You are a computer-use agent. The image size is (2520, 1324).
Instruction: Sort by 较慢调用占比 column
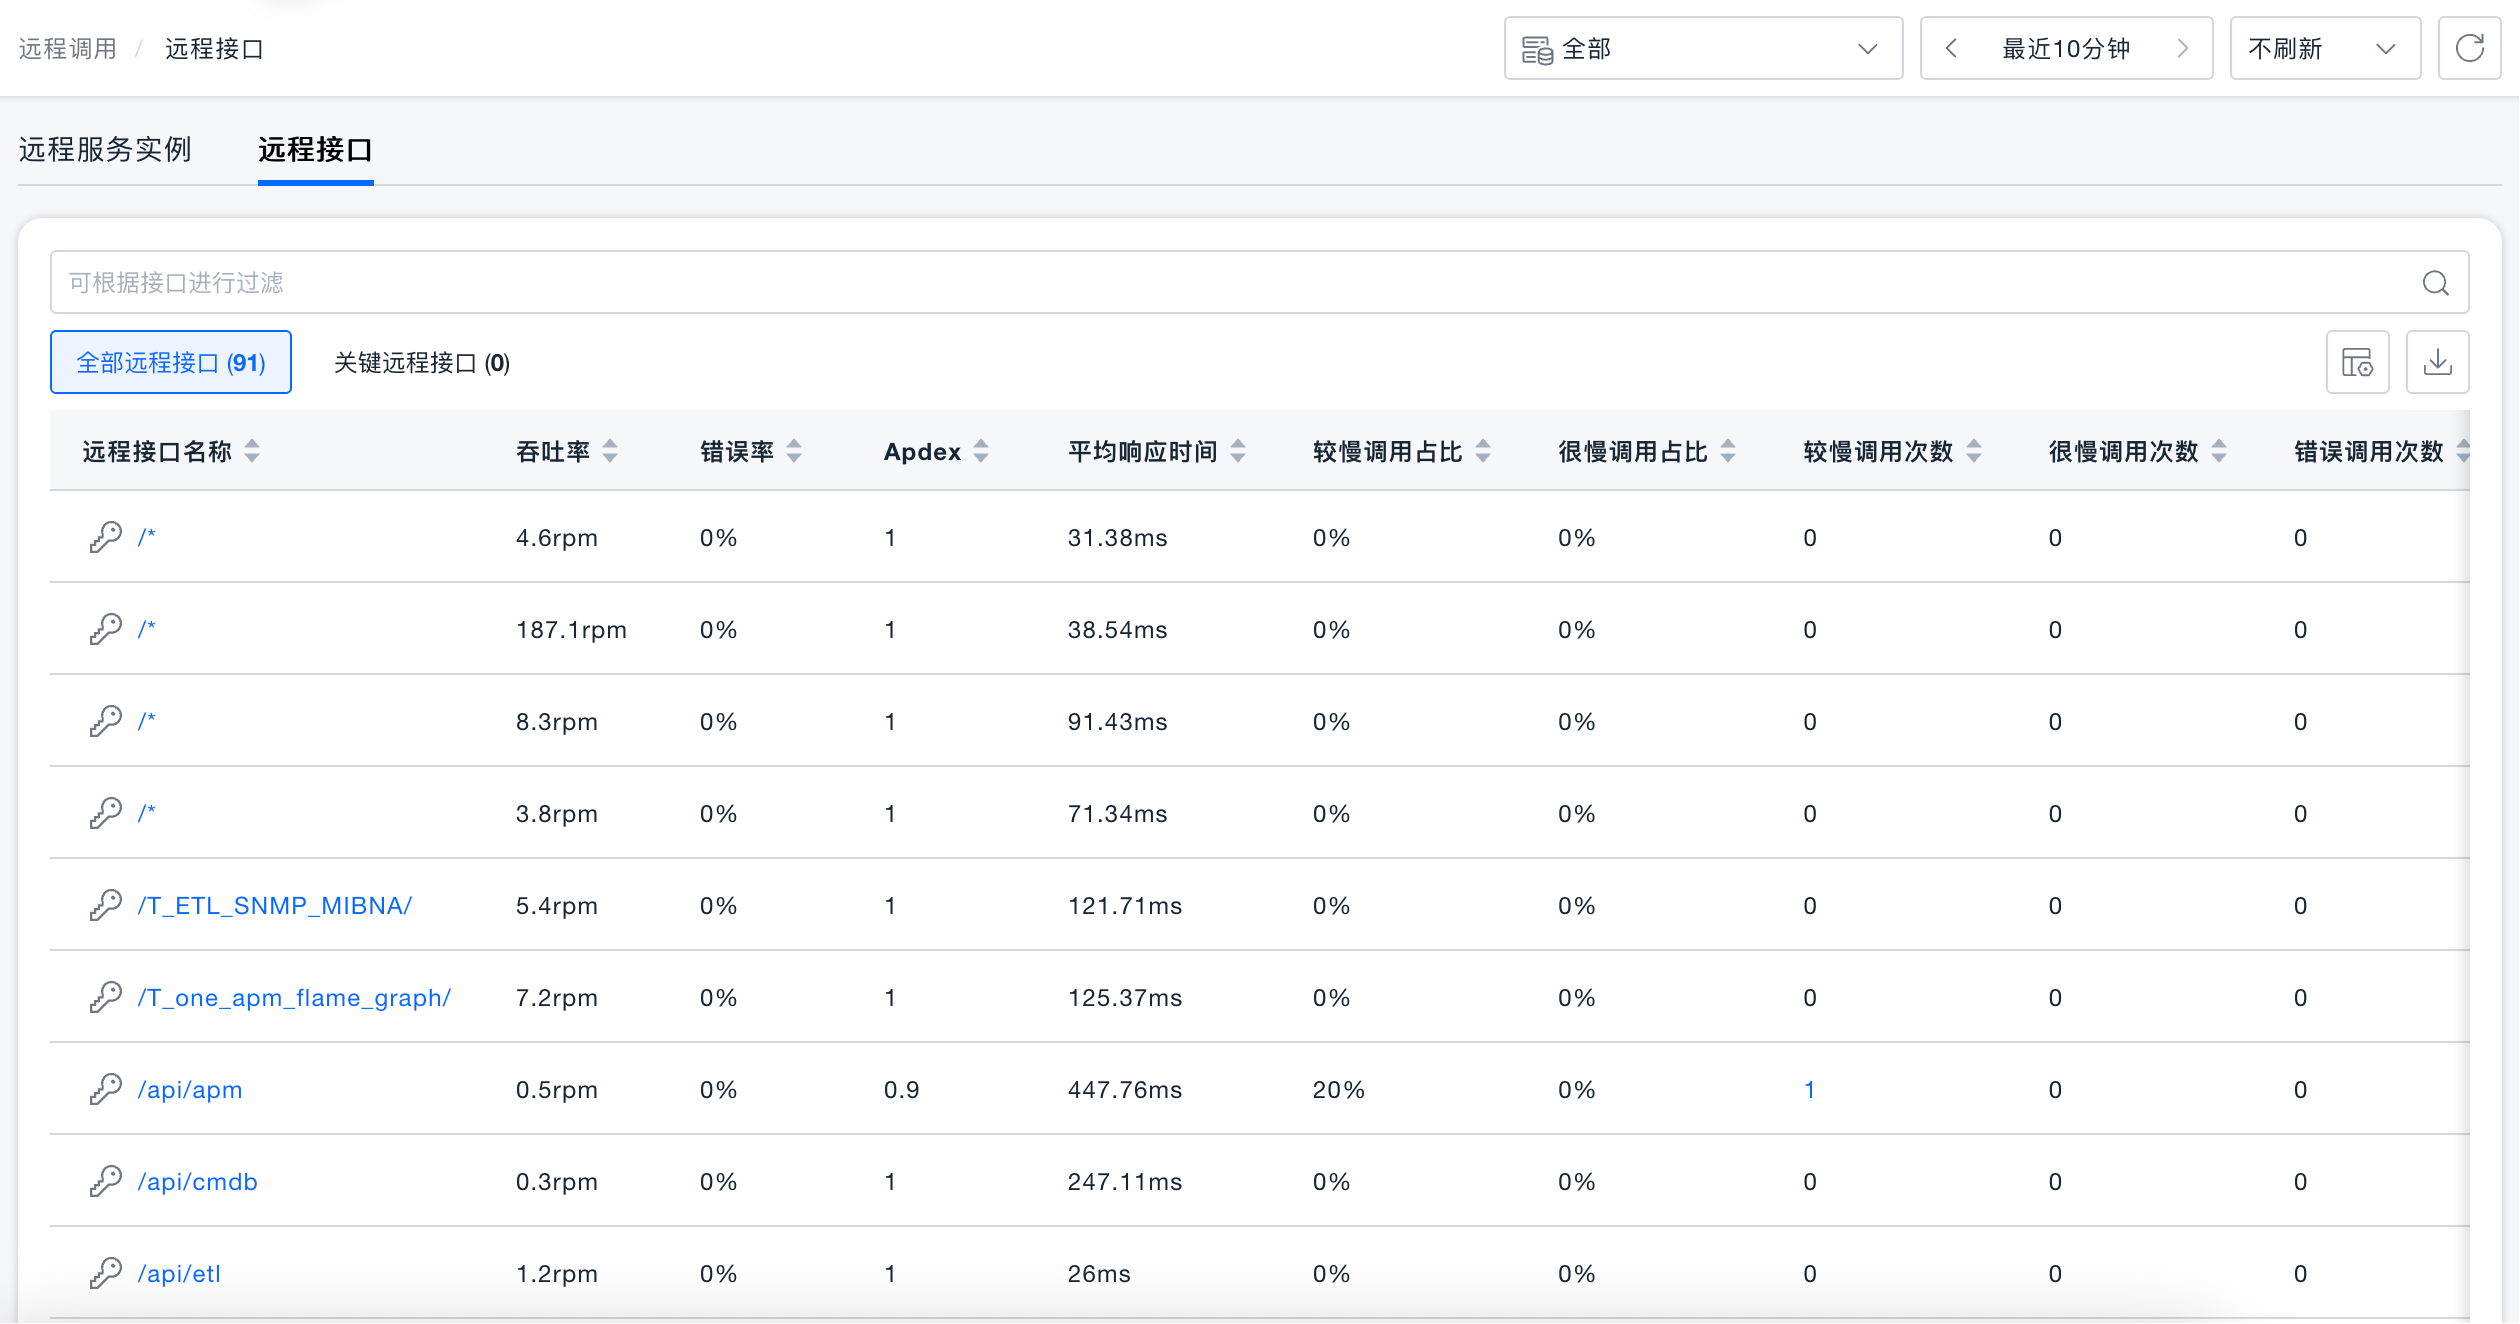[x=1483, y=452]
